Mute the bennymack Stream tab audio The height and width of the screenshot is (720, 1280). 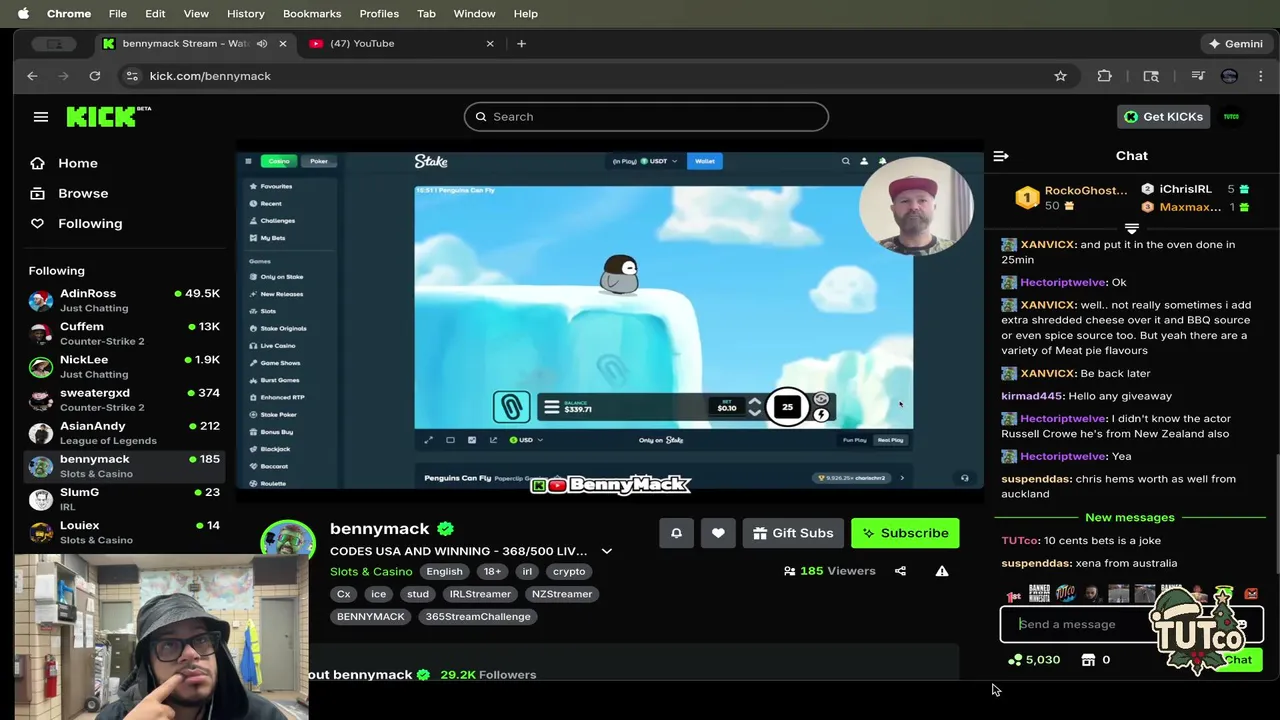(262, 43)
